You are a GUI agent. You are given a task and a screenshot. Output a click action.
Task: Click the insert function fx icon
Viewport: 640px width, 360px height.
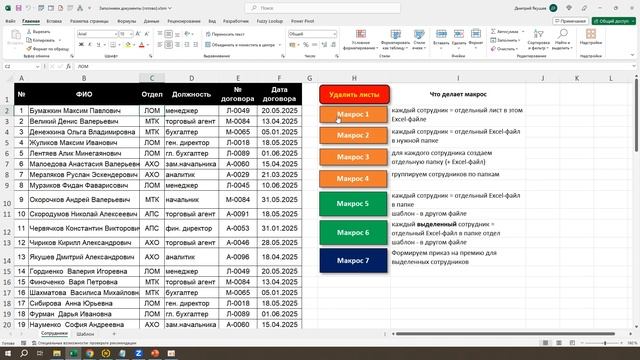pyautogui.click(x=68, y=66)
